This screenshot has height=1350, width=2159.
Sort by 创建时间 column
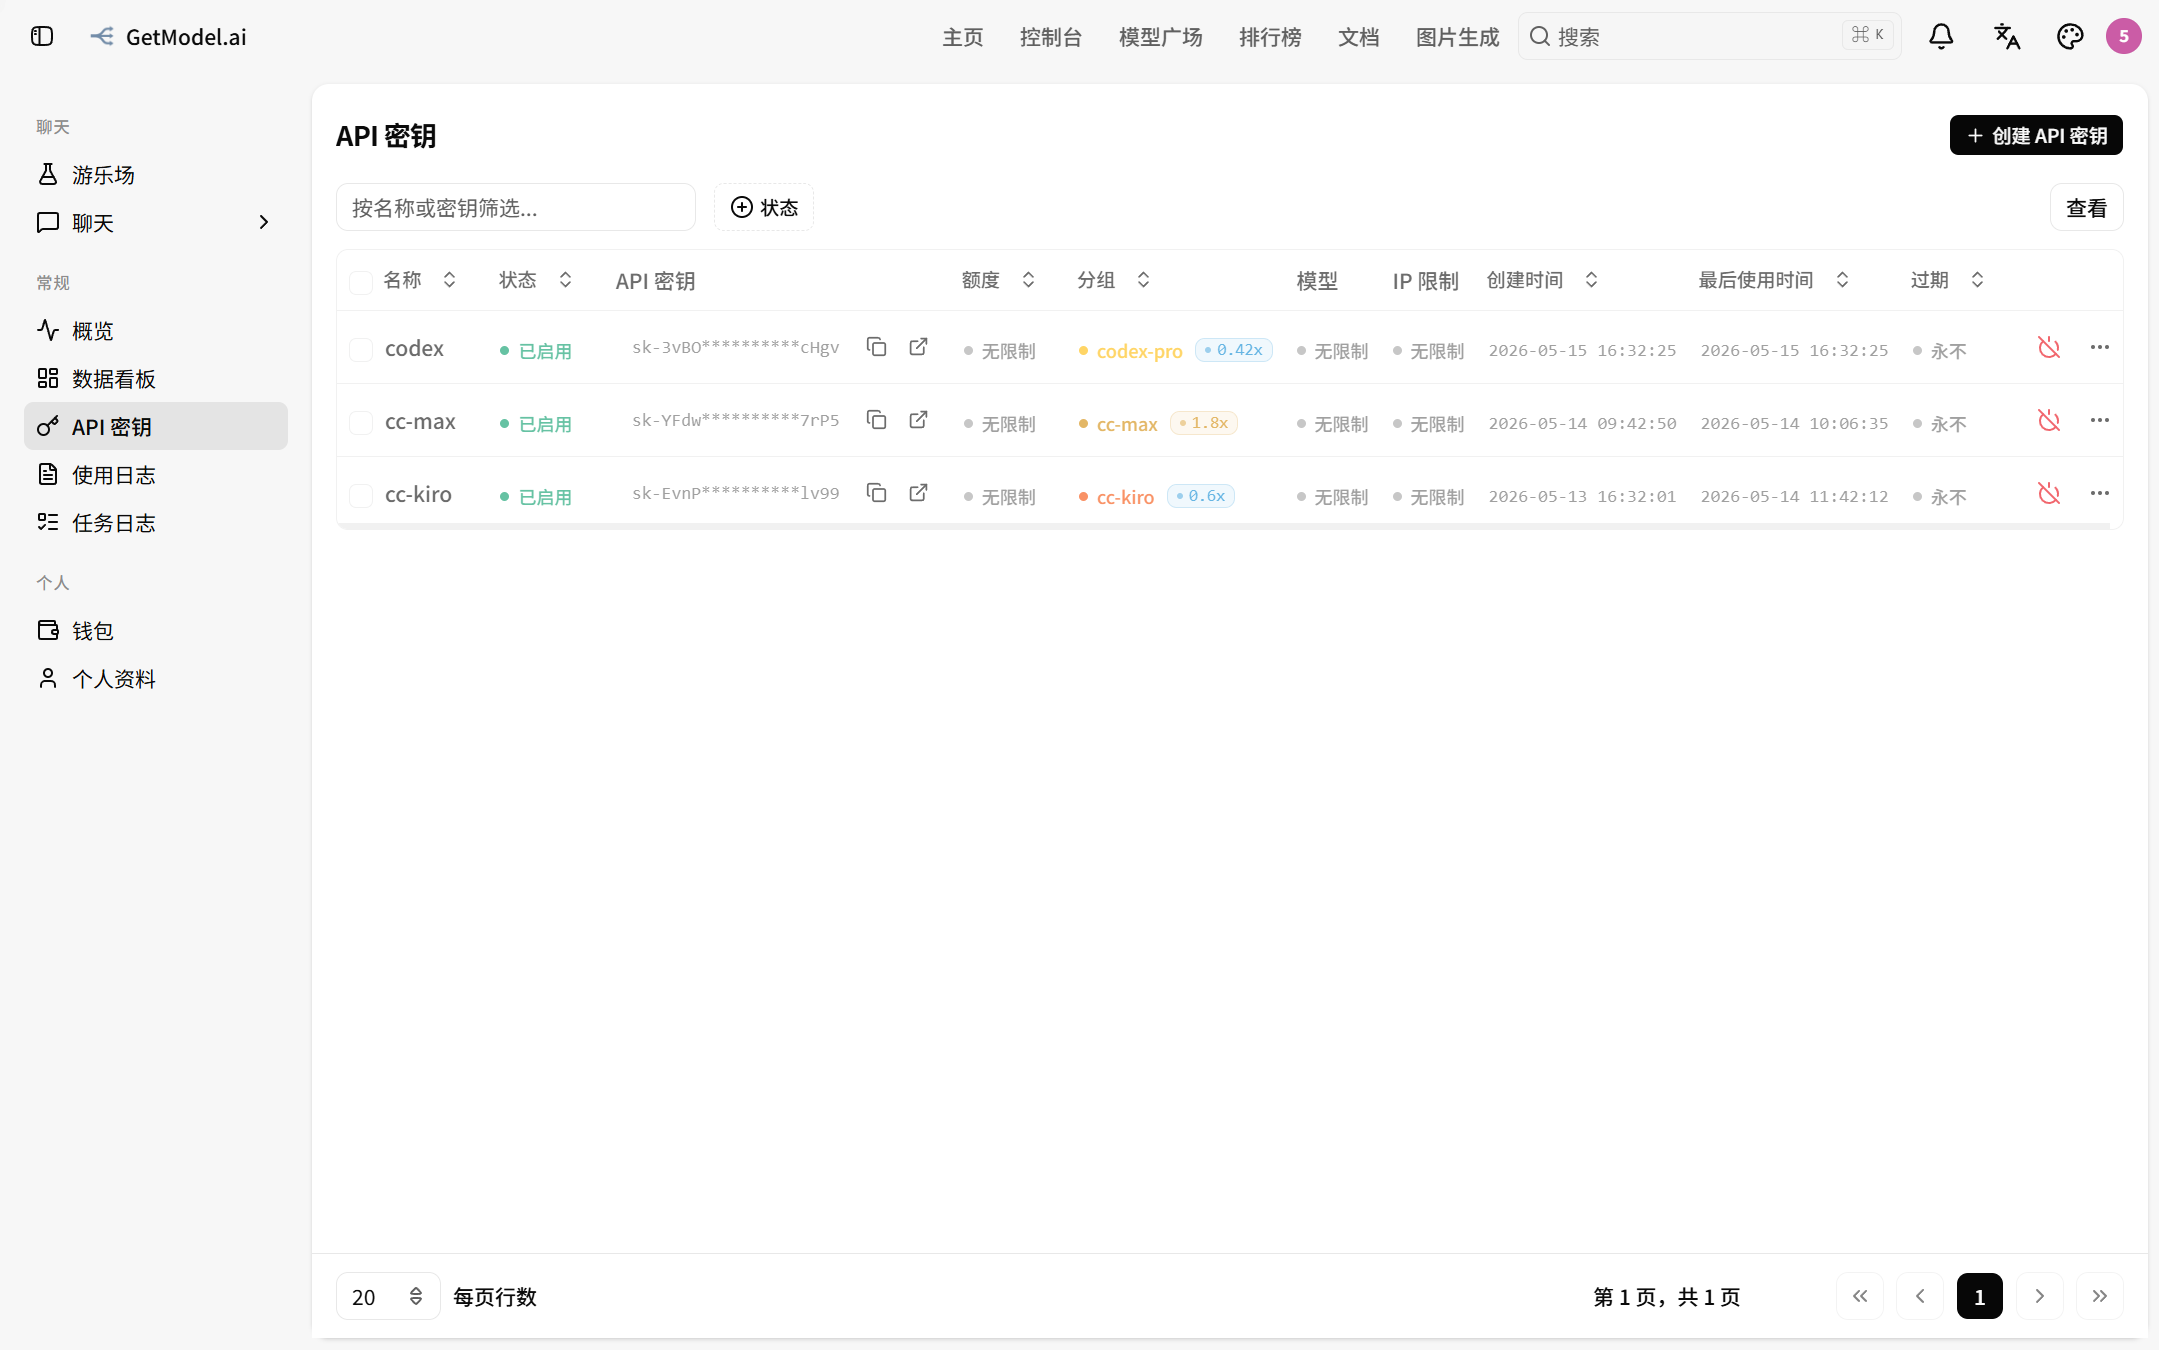coord(1543,280)
